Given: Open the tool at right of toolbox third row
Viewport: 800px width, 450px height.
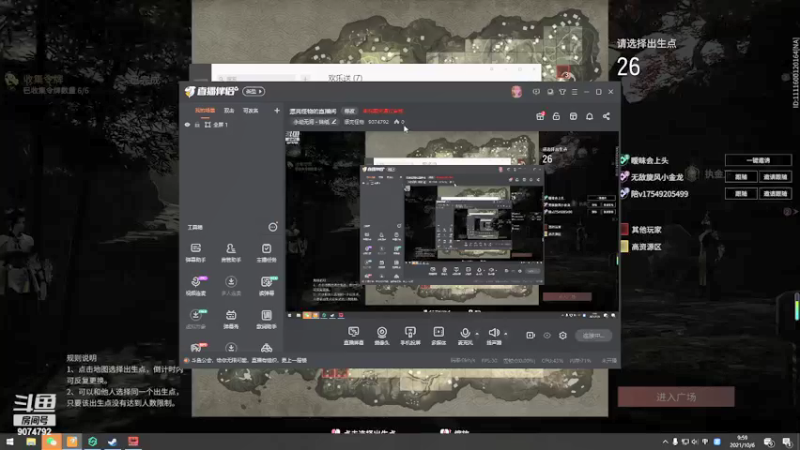Looking at the screenshot, I should coord(266,319).
